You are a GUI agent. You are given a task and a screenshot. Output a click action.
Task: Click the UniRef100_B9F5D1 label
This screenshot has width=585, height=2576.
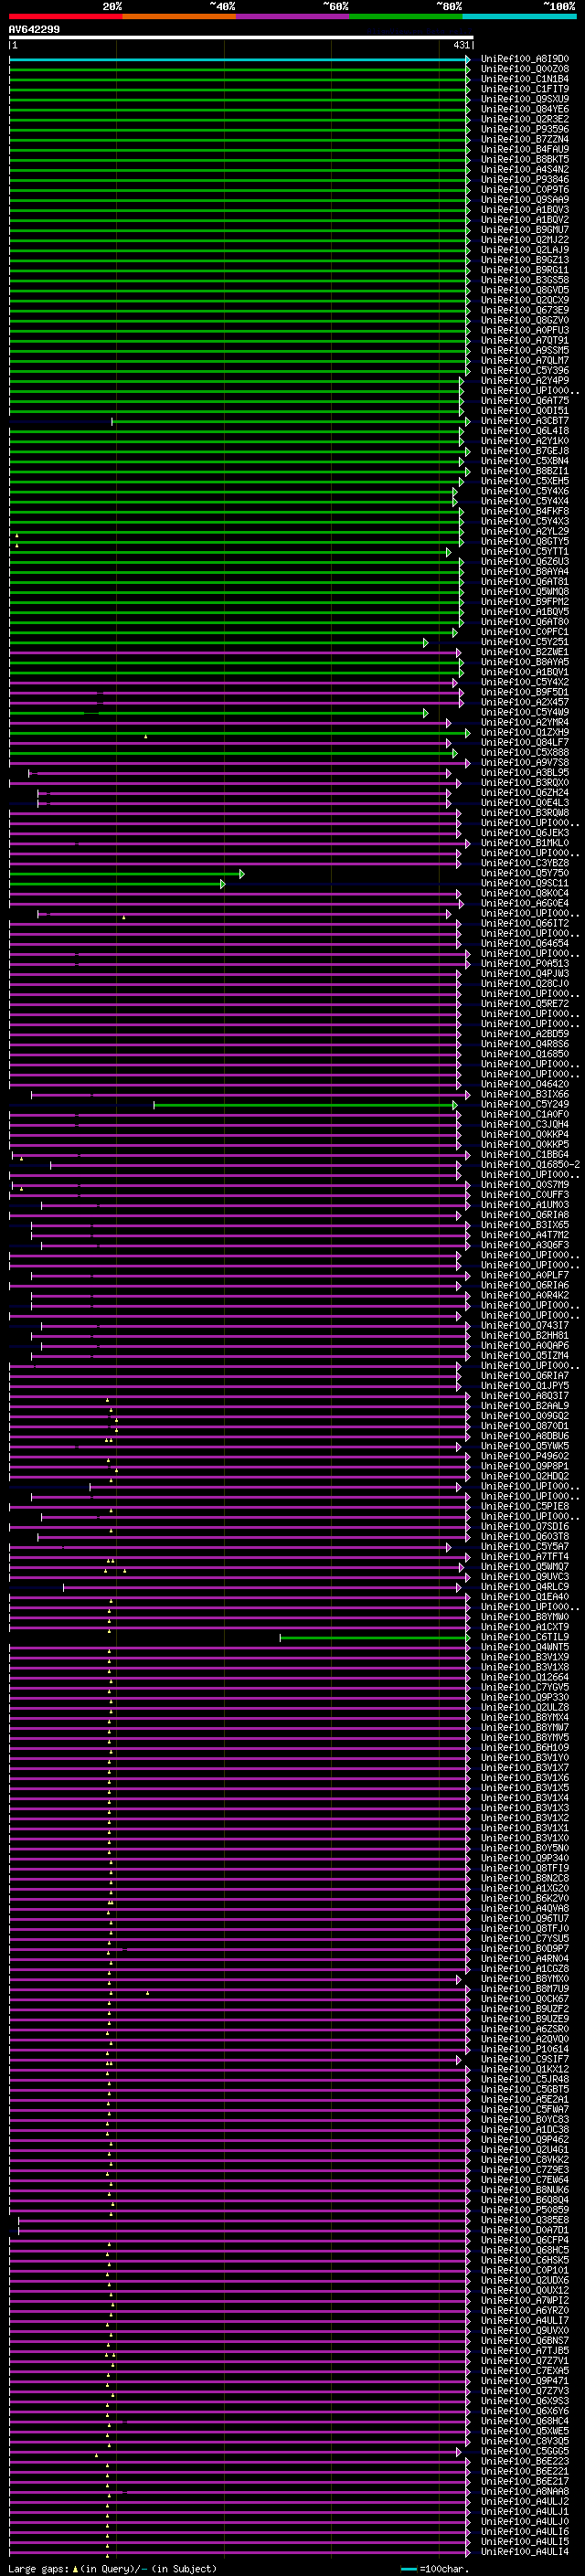point(525,693)
